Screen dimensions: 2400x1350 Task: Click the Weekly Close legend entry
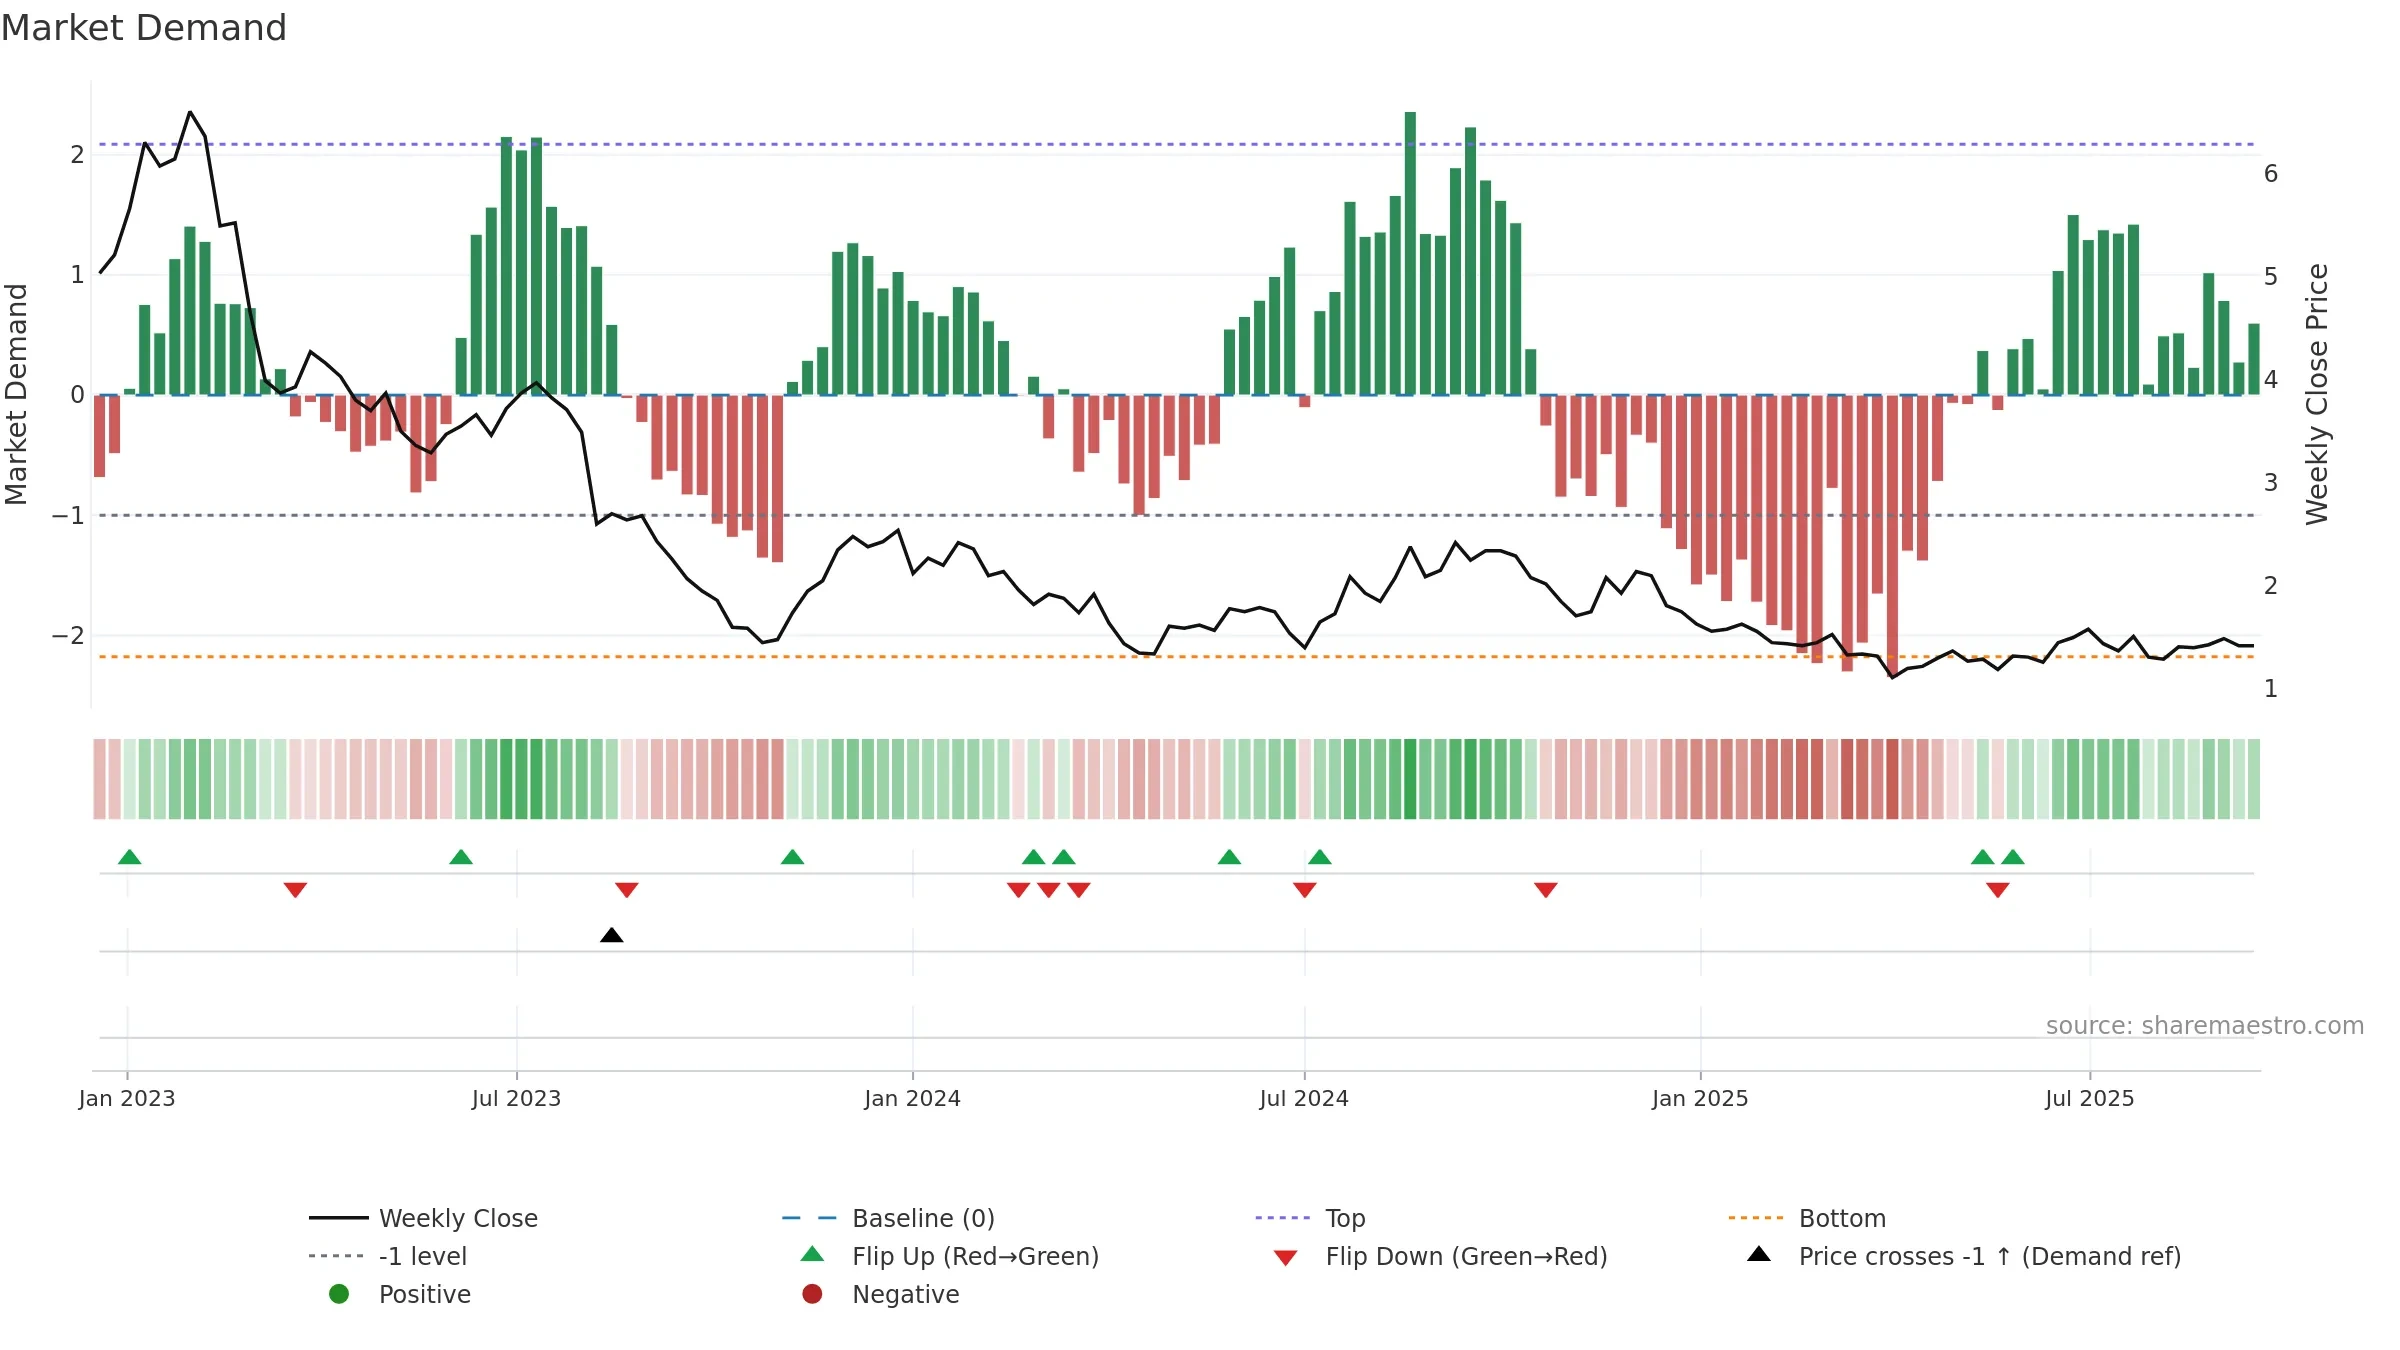pyautogui.click(x=424, y=1218)
